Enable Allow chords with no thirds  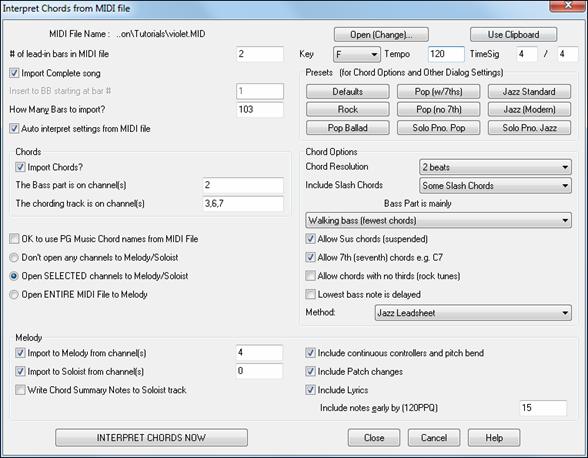(310, 276)
